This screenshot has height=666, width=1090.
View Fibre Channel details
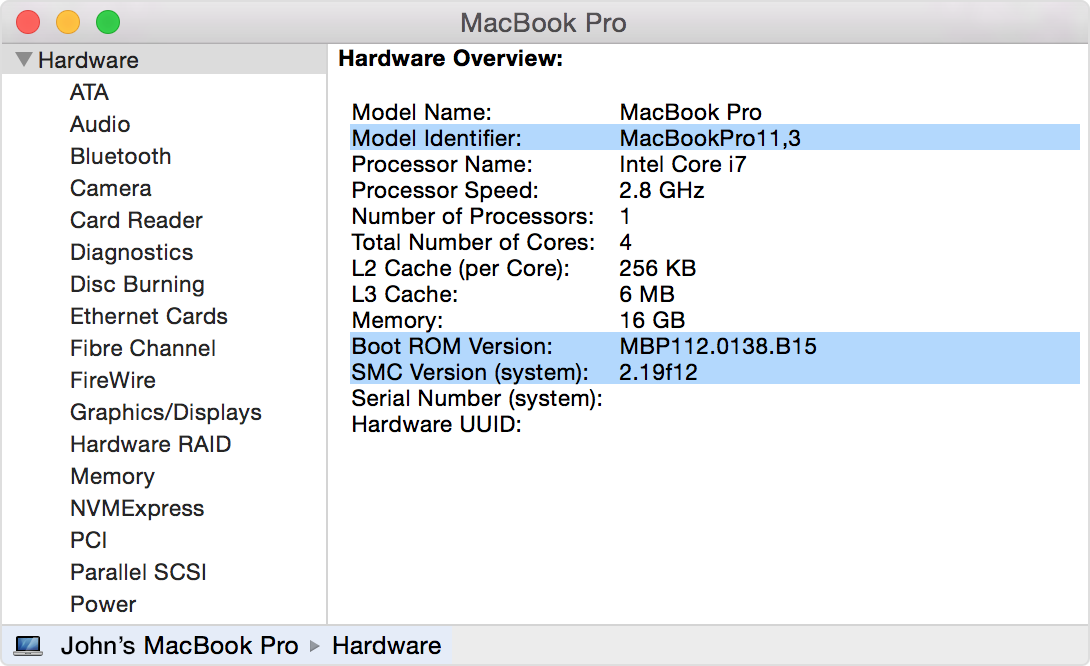click(x=142, y=348)
